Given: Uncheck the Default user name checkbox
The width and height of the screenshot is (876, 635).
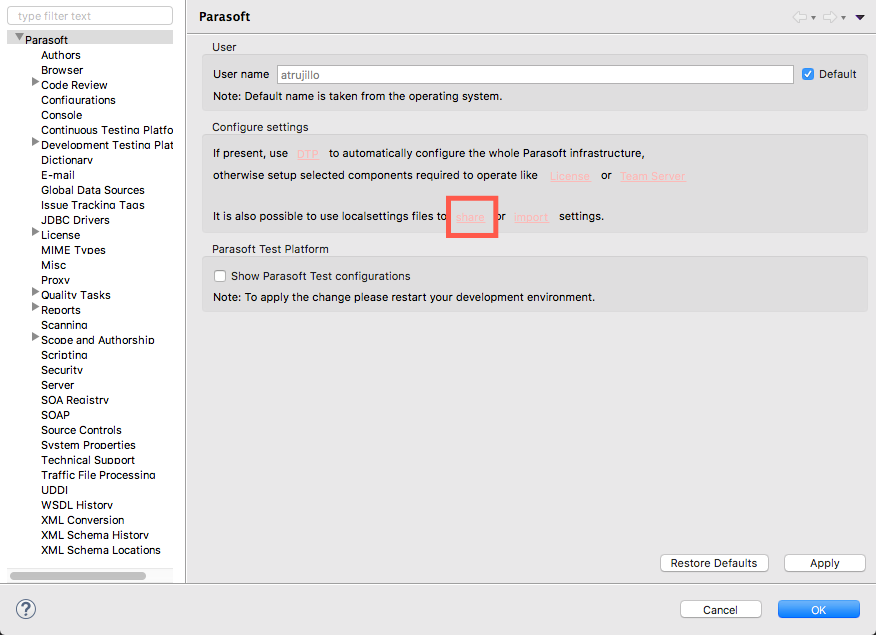Looking at the screenshot, I should tap(808, 74).
